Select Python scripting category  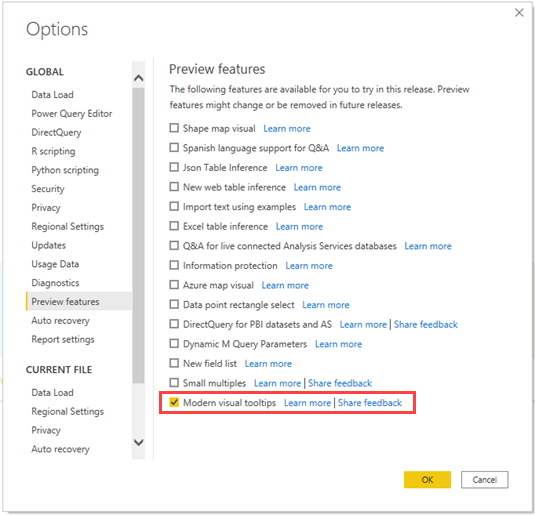[x=65, y=170]
